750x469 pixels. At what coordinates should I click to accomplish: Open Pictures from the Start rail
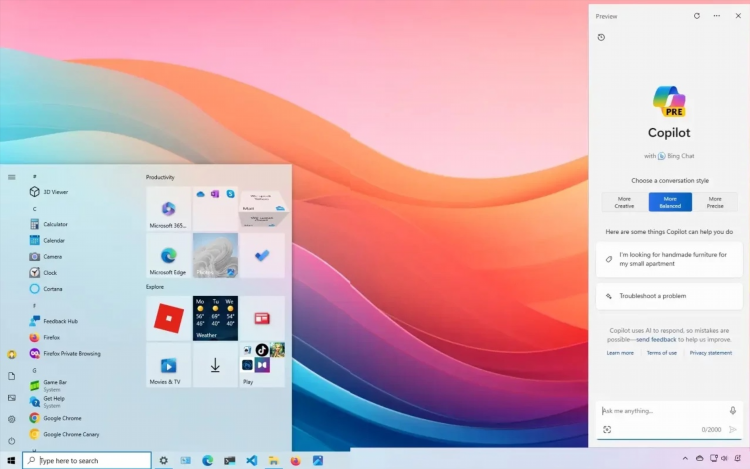pyautogui.click(x=11, y=398)
